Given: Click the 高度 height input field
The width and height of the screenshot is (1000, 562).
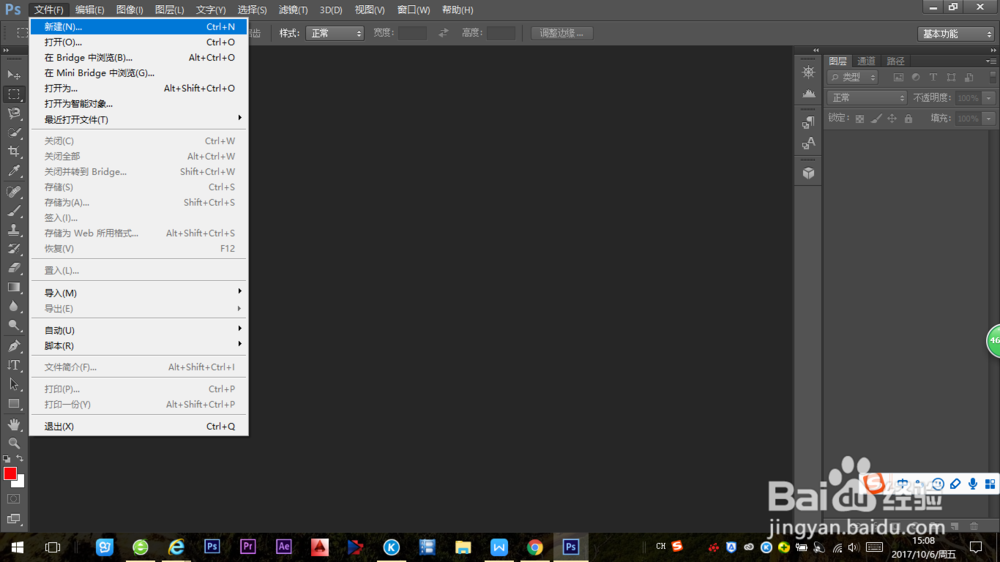Looking at the screenshot, I should (x=501, y=33).
